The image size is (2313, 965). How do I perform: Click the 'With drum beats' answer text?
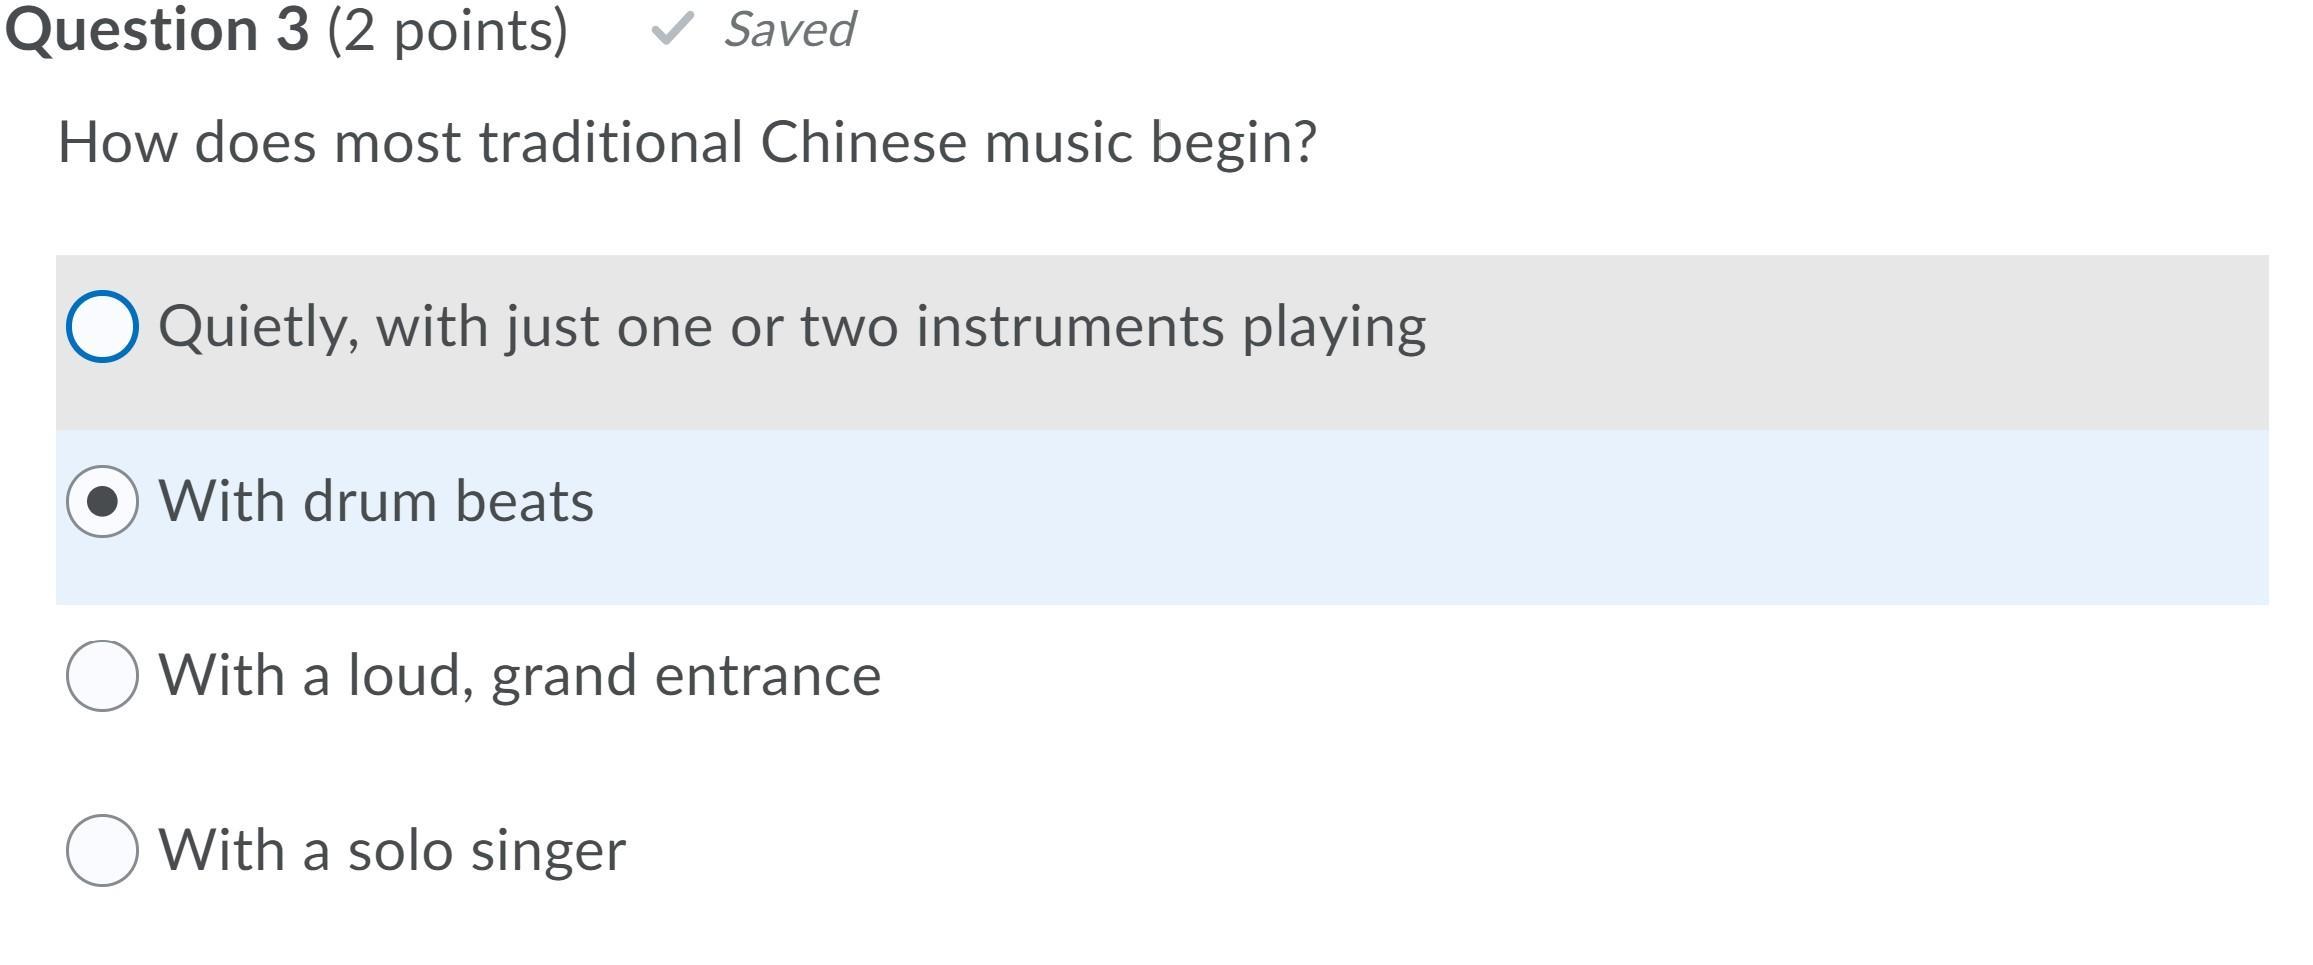click(376, 501)
